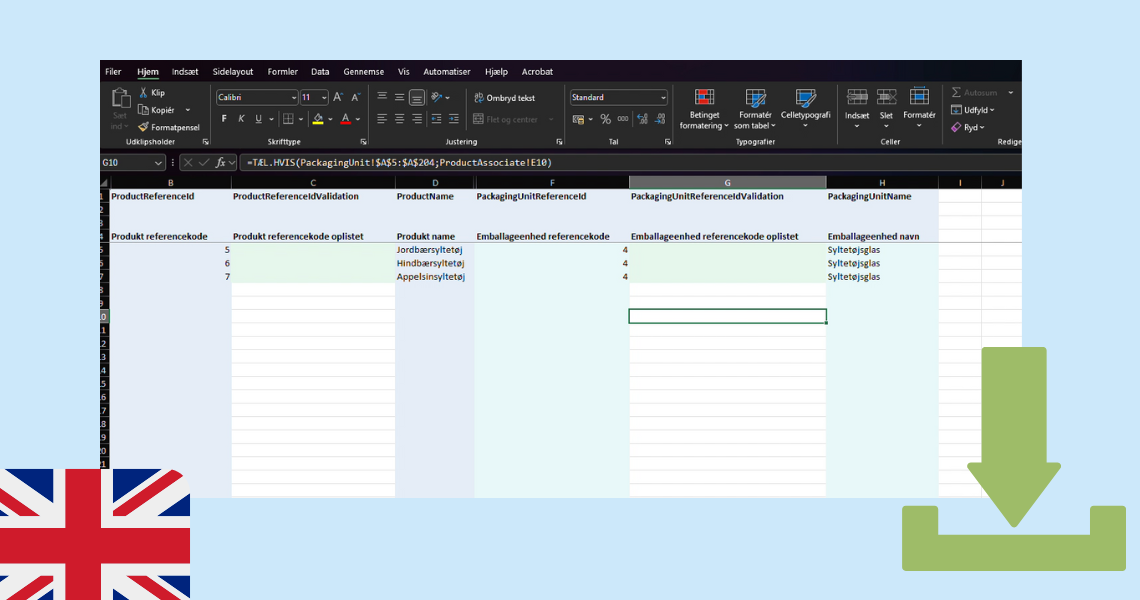Click the formula bar containing TÆL.HVIS
Image resolution: width=1140 pixels, height=600 pixels.
point(630,163)
